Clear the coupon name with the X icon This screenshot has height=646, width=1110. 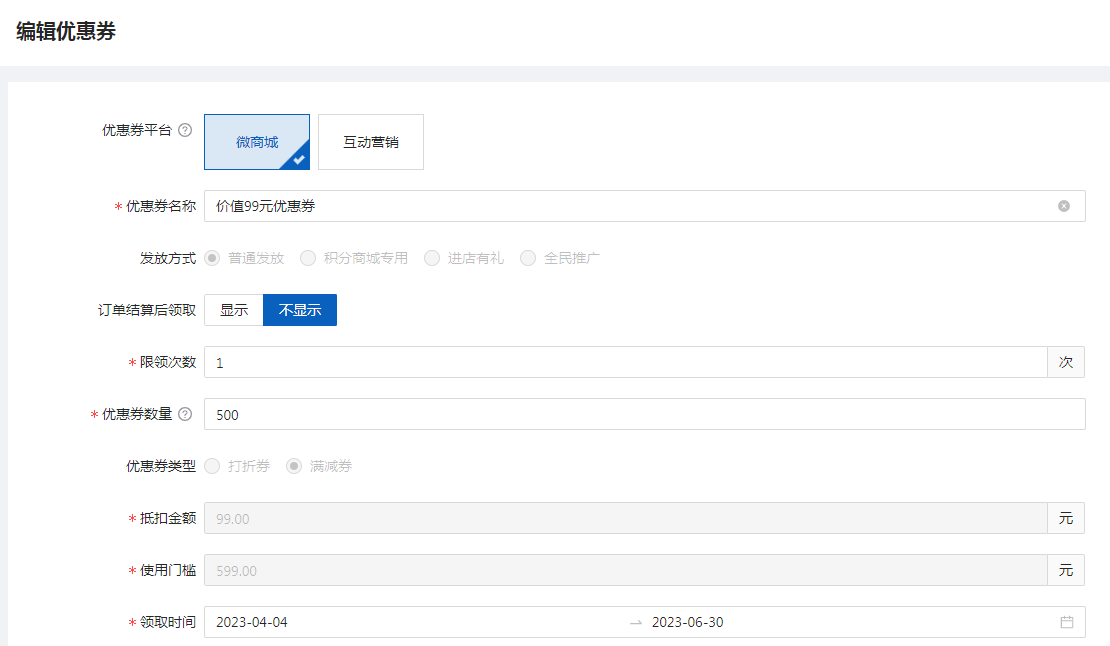1064,206
